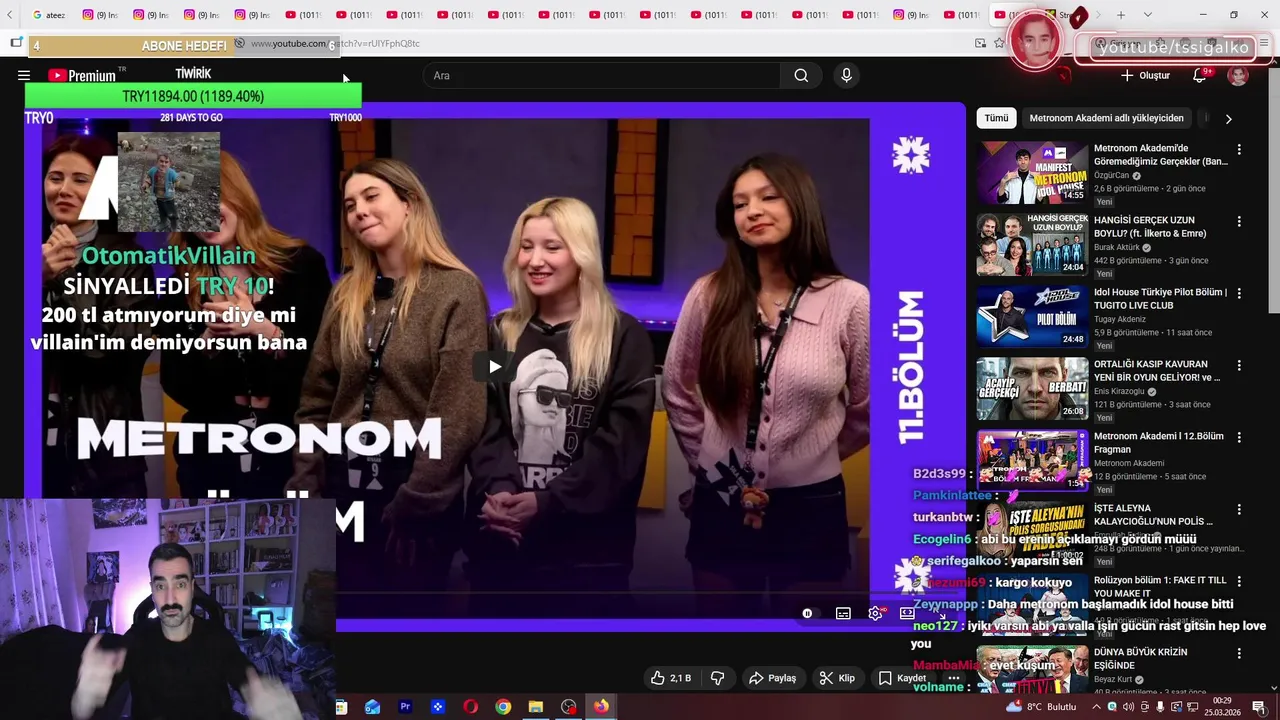Switch to the ateez Google tab

pyautogui.click(x=48, y=15)
